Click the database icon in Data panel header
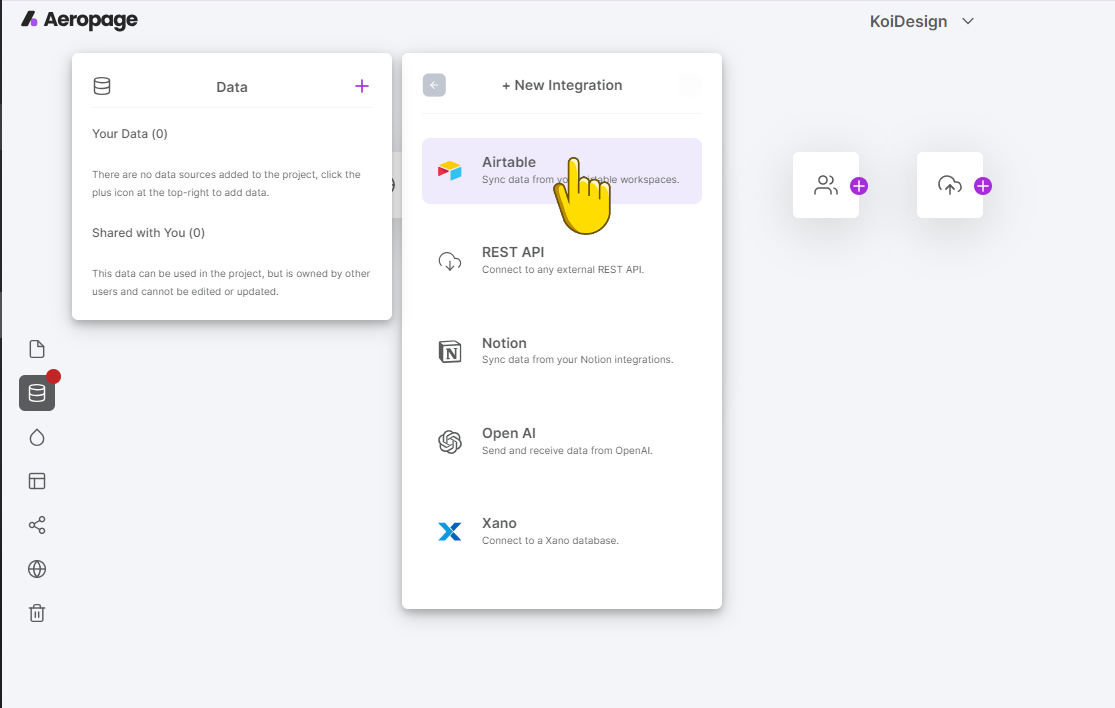Viewport: 1115px width, 708px height. coord(102,86)
